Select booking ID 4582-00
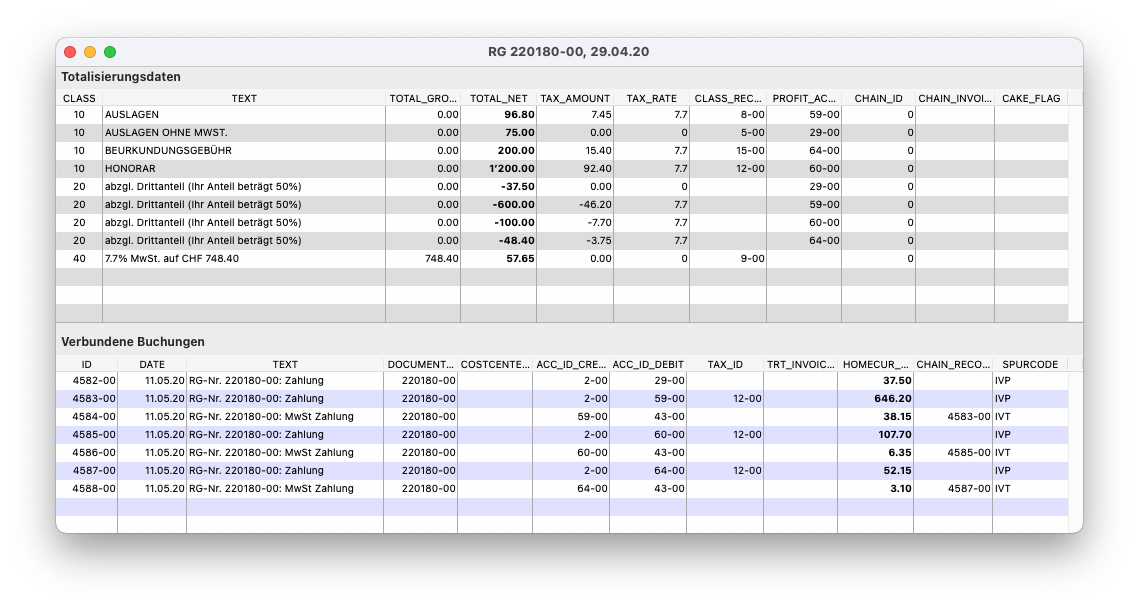This screenshot has width=1139, height=607. point(94,380)
